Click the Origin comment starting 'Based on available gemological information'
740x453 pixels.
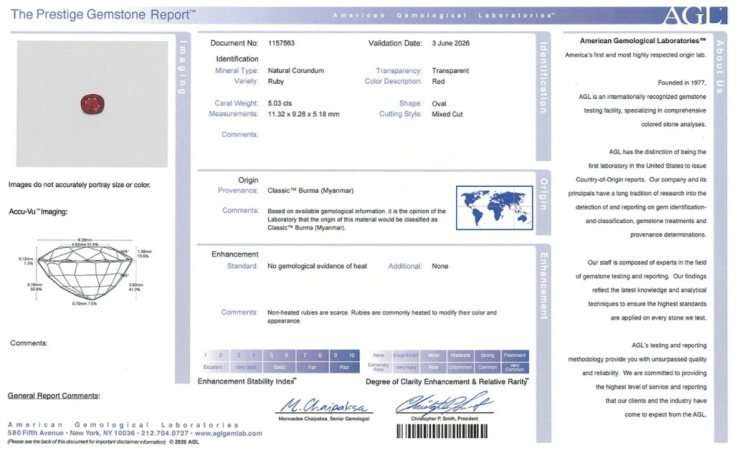tap(356, 219)
